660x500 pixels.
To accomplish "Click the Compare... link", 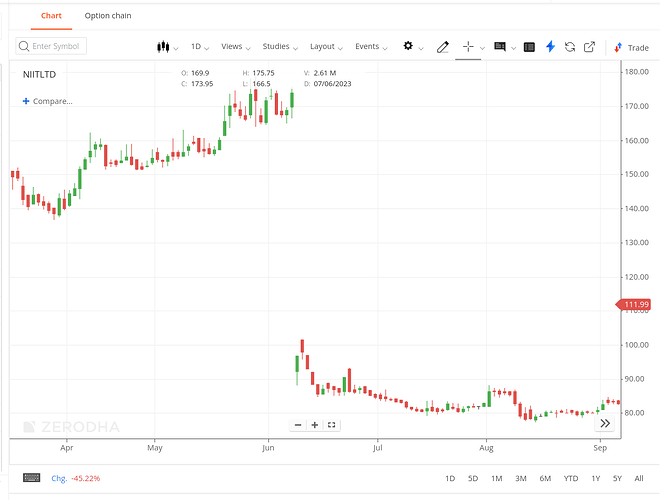I will 47,101.
